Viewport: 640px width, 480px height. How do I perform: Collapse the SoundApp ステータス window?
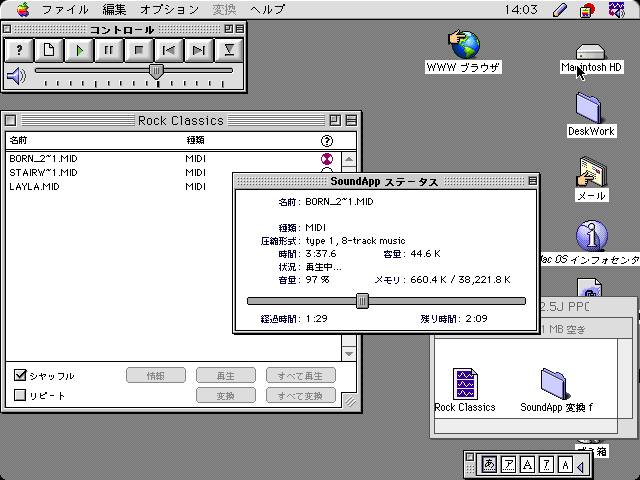[x=532, y=181]
